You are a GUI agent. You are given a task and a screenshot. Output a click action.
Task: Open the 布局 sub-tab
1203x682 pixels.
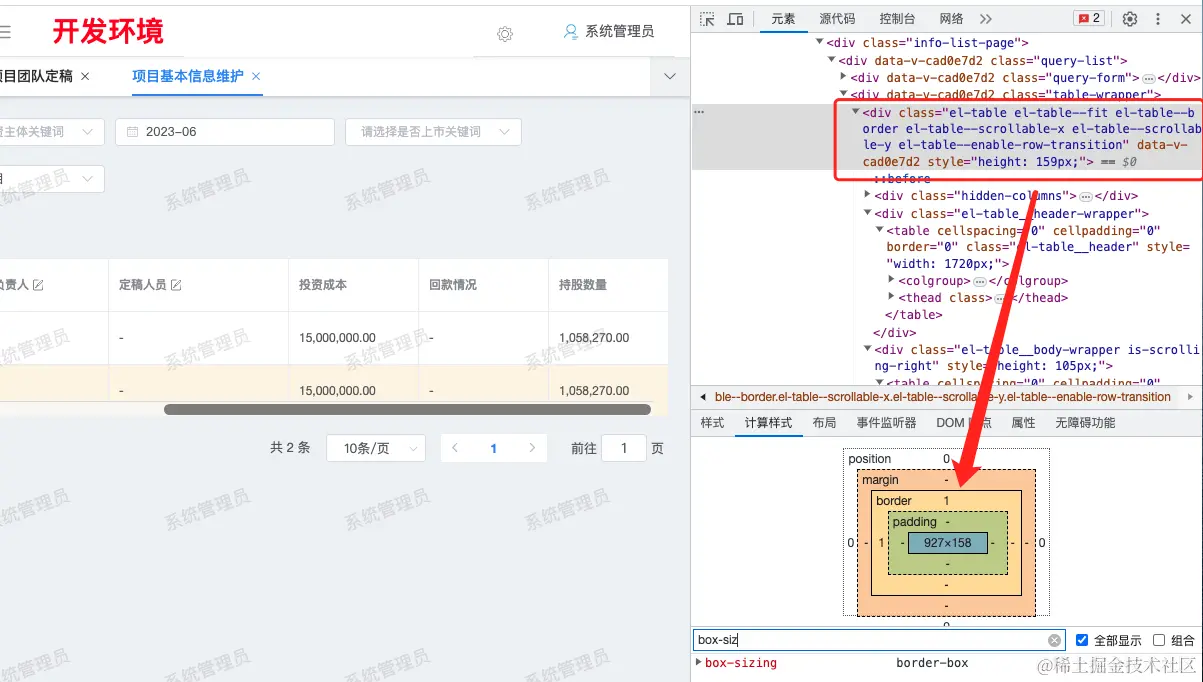[824, 423]
